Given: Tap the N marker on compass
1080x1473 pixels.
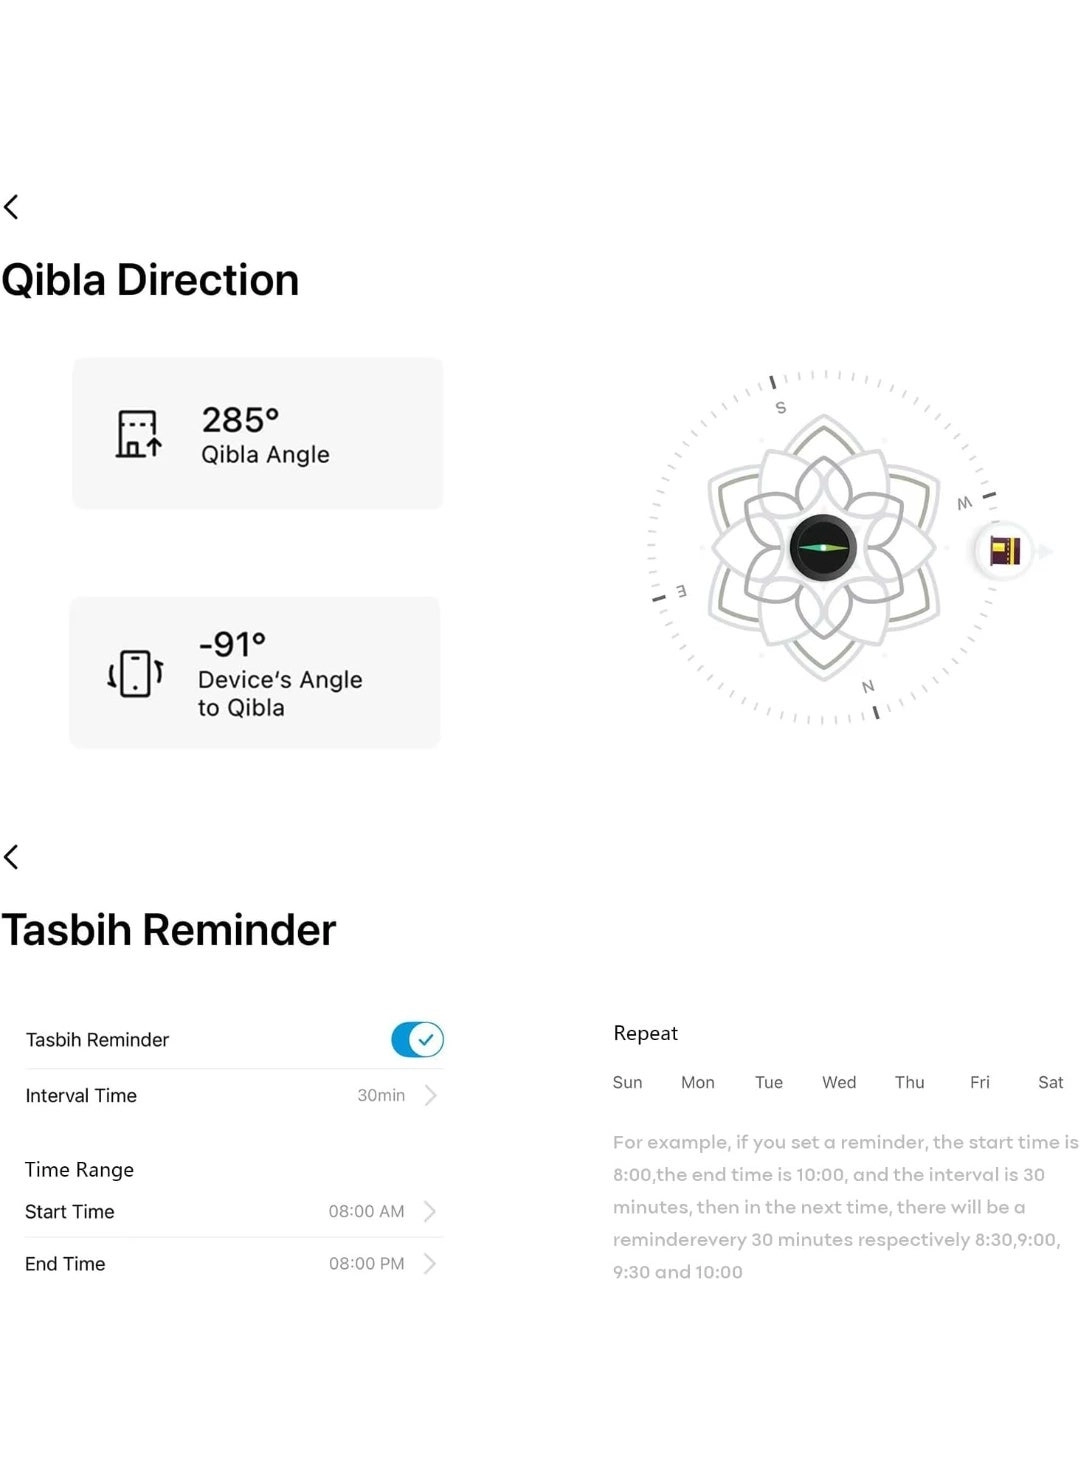Looking at the screenshot, I should 868,687.
